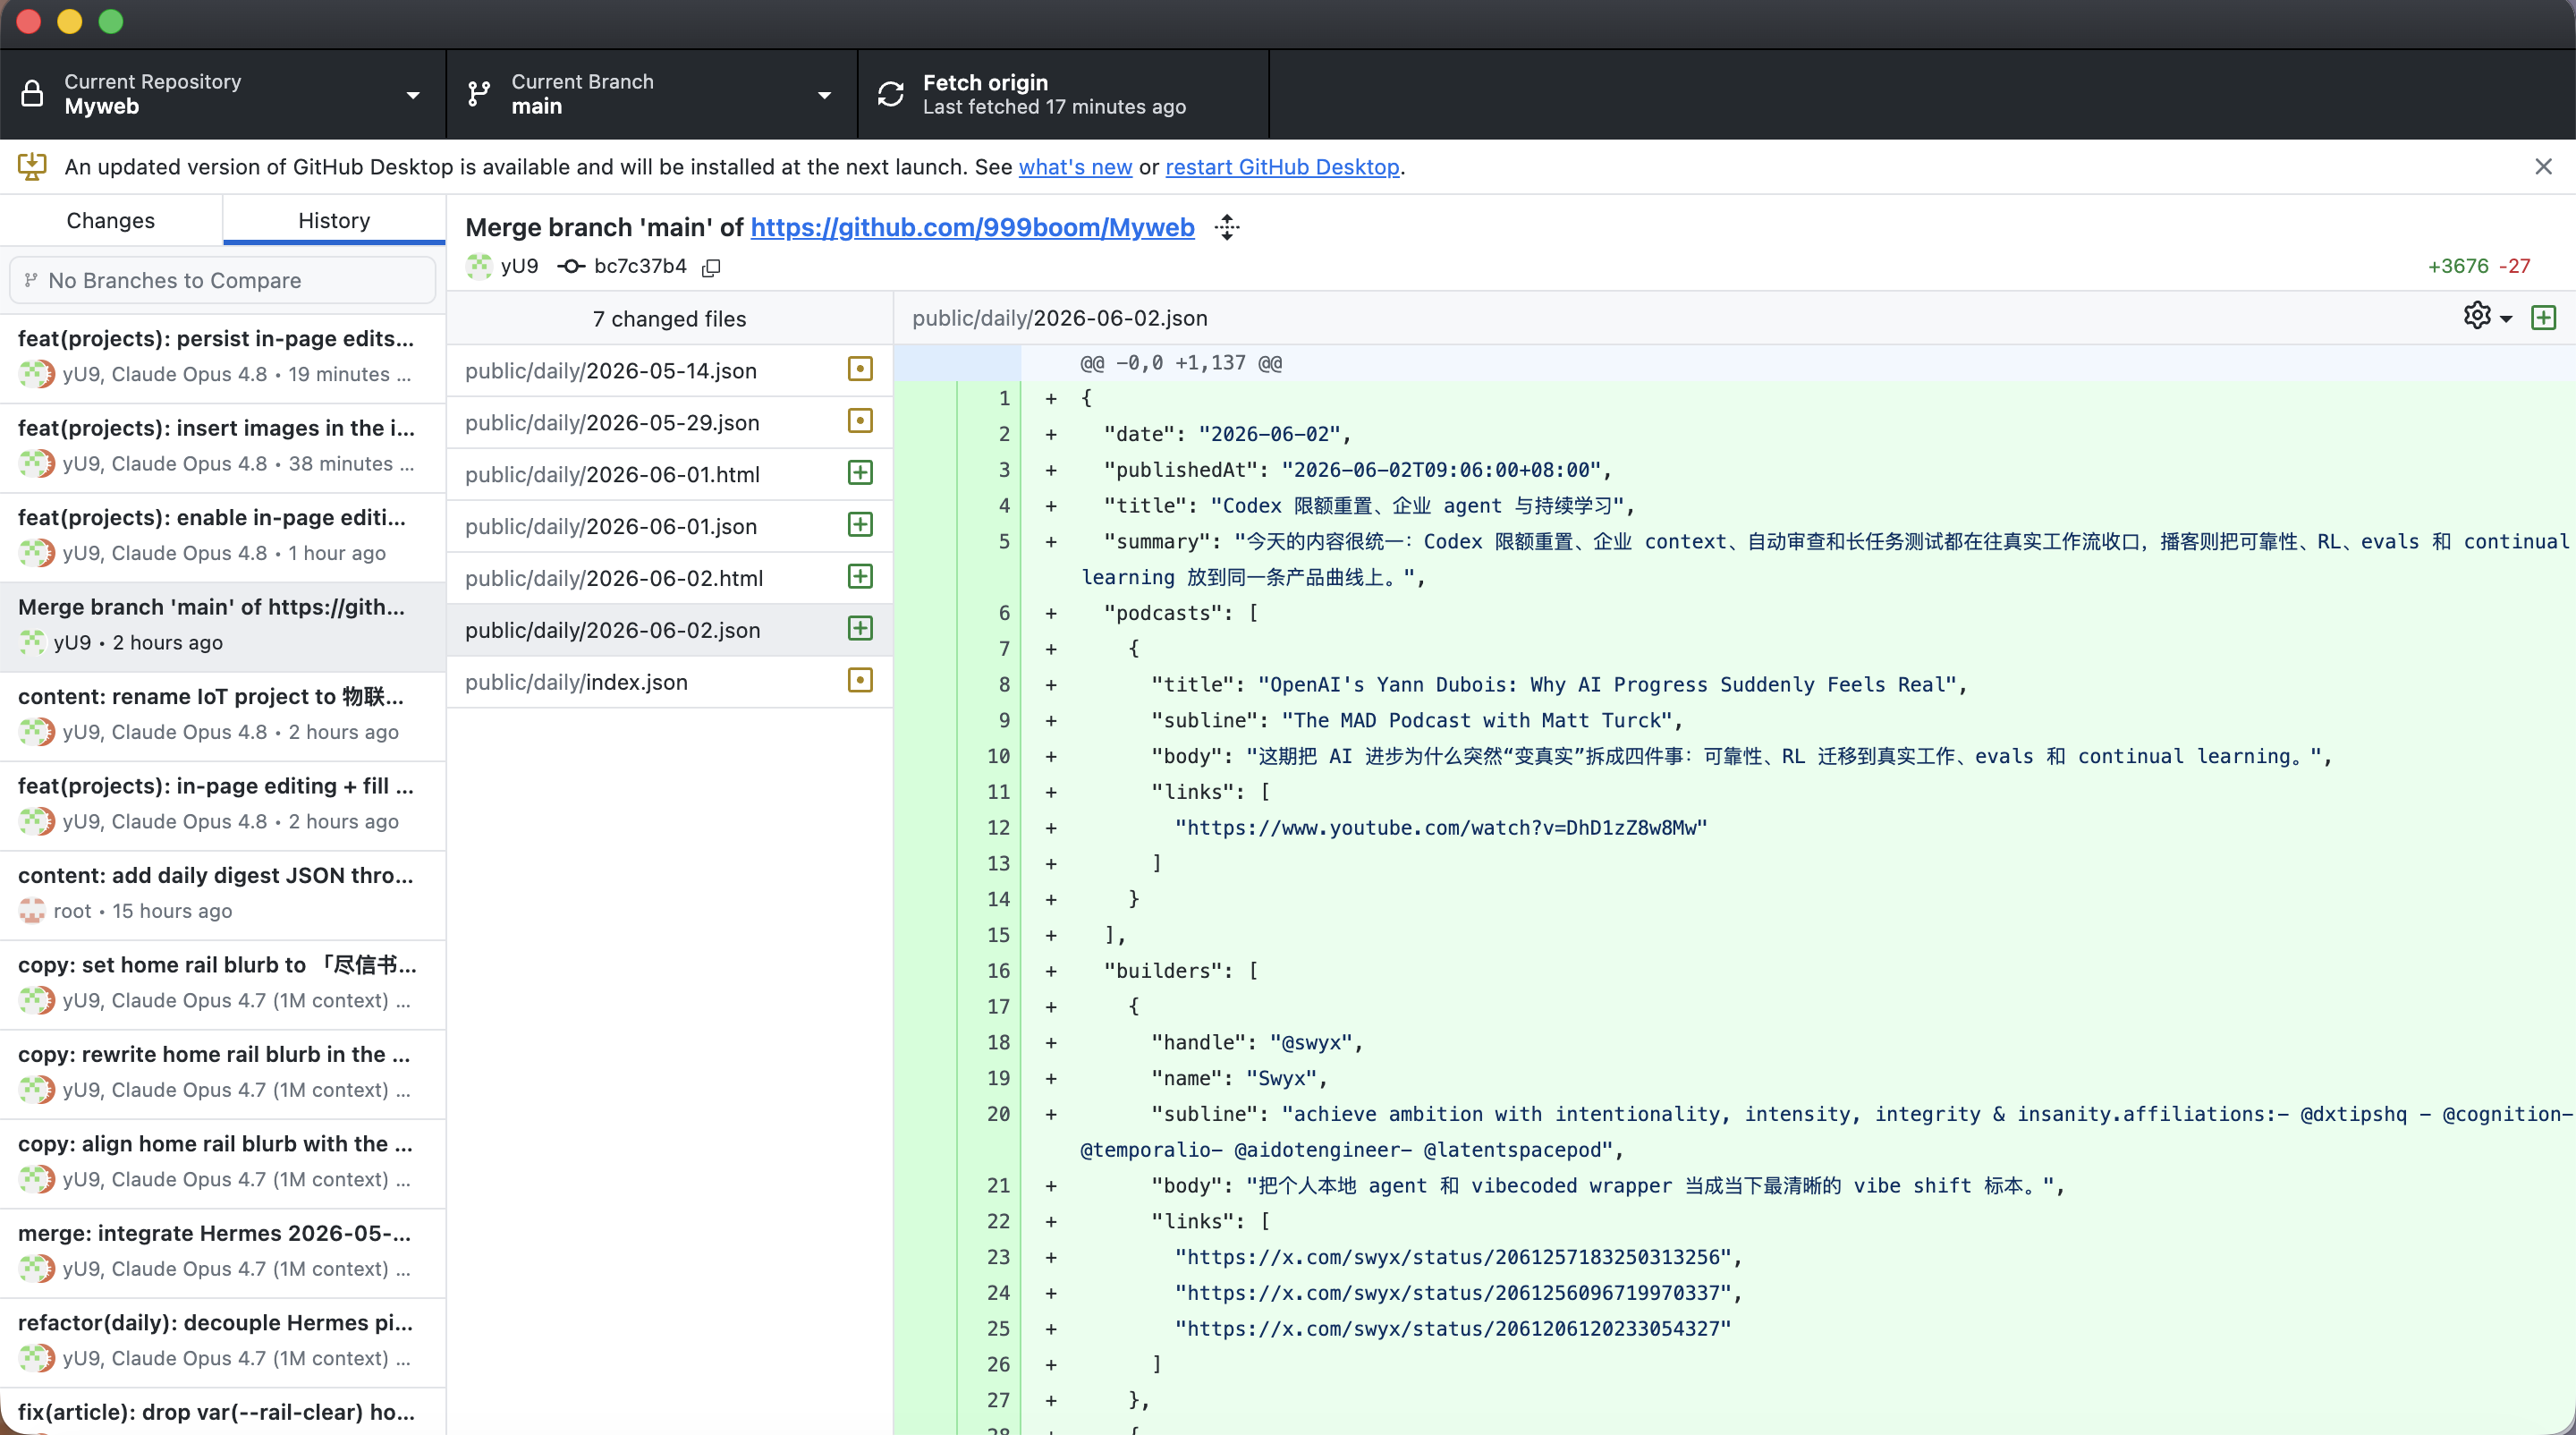The height and width of the screenshot is (1435, 2576).
Task: Dismiss the update notification banner
Action: [2543, 167]
